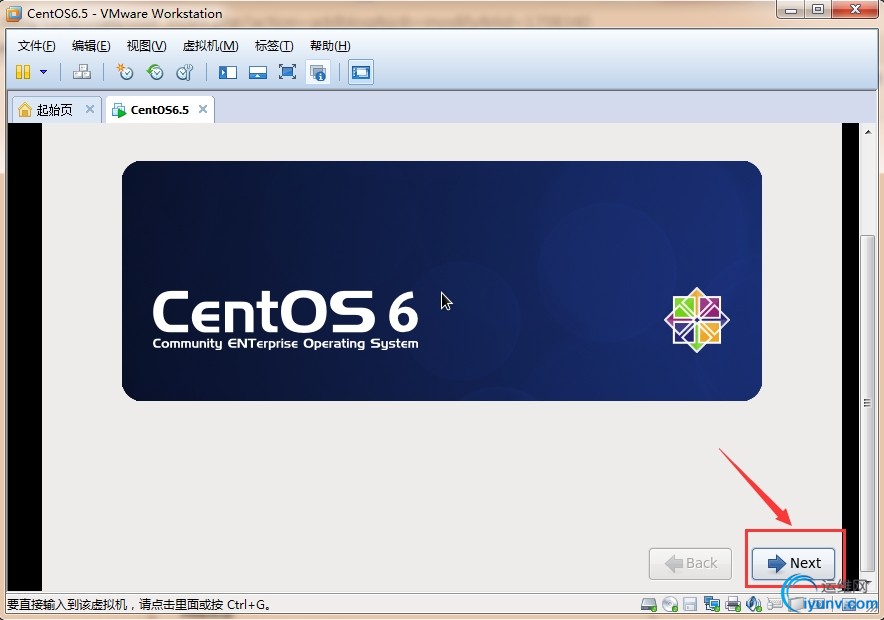
Task: Click the hard disk status icon
Action: click(x=649, y=605)
